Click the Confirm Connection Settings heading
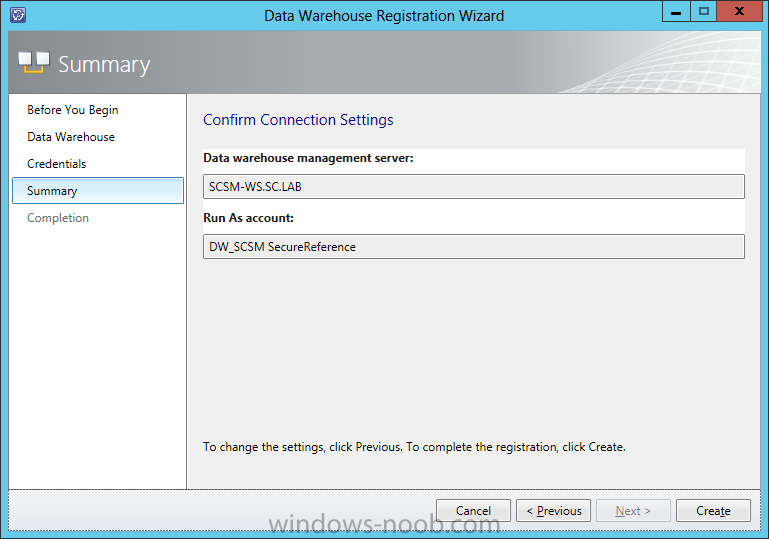 coord(298,120)
